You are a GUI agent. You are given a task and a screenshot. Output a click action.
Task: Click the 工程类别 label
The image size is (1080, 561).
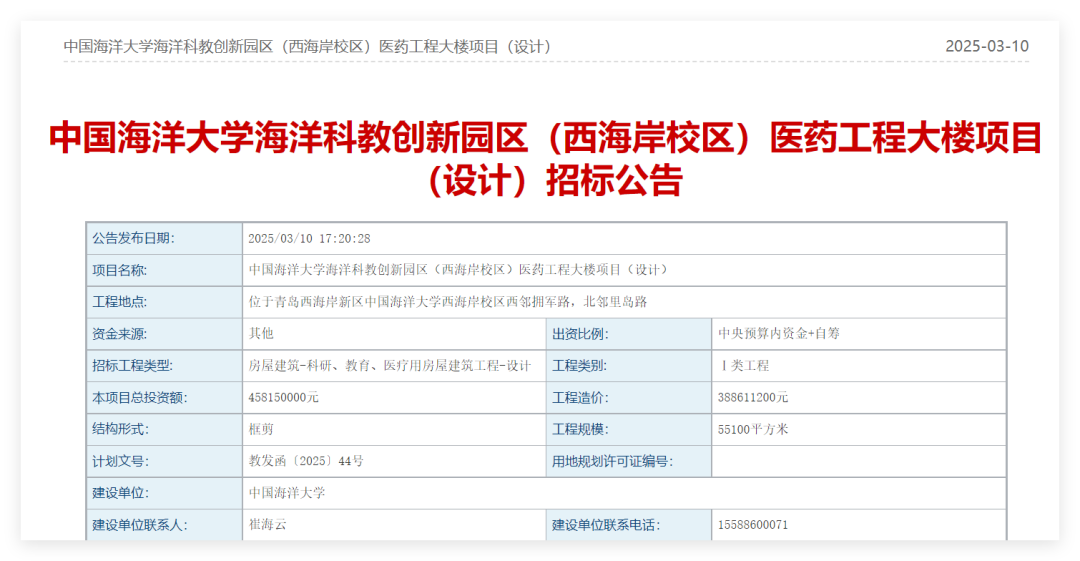(579, 365)
